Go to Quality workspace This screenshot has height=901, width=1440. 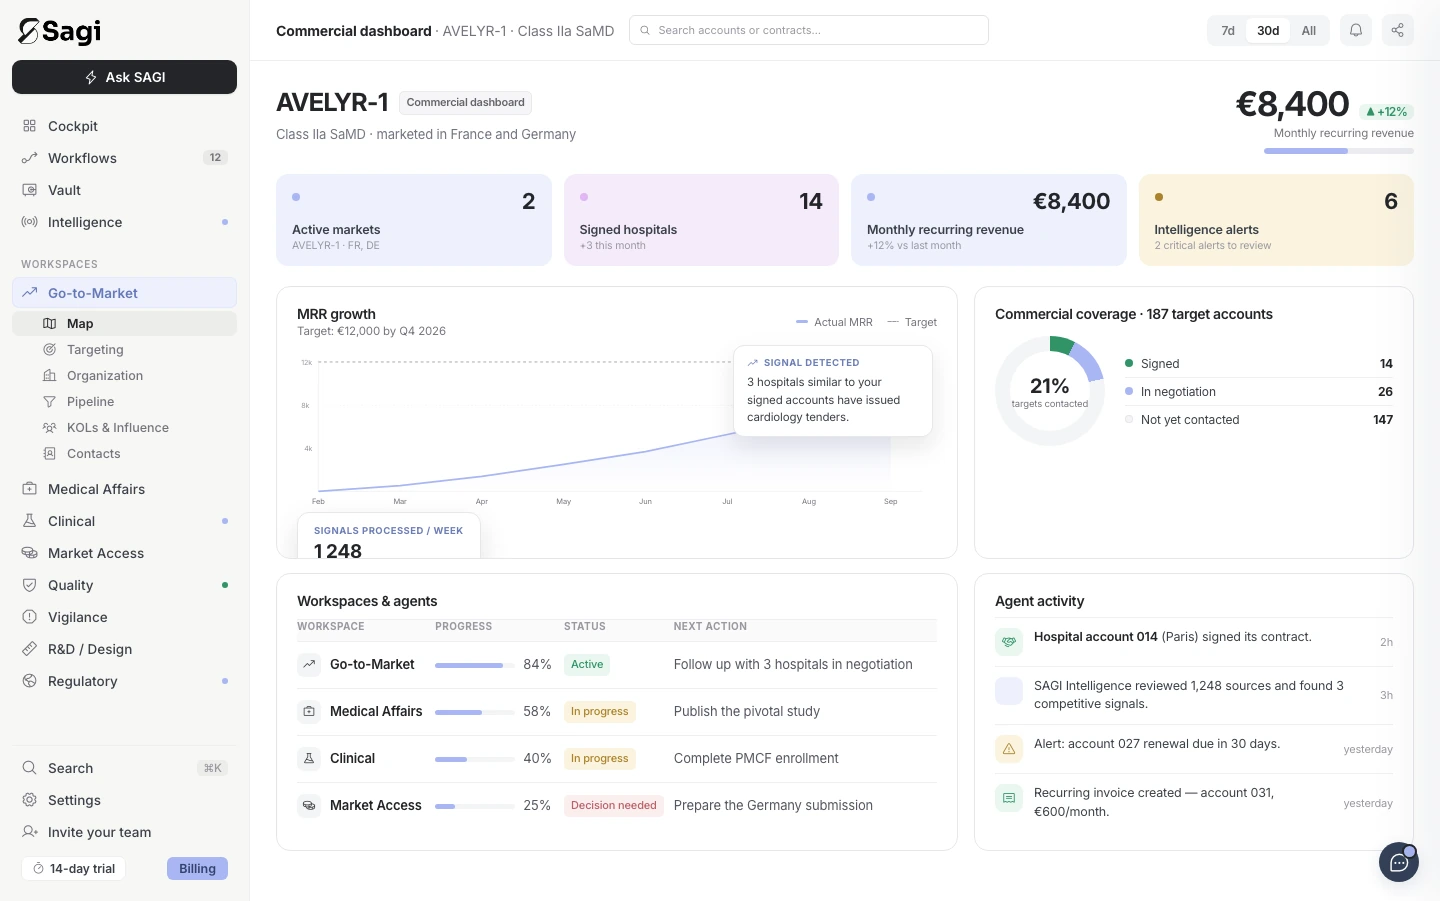coord(124,585)
